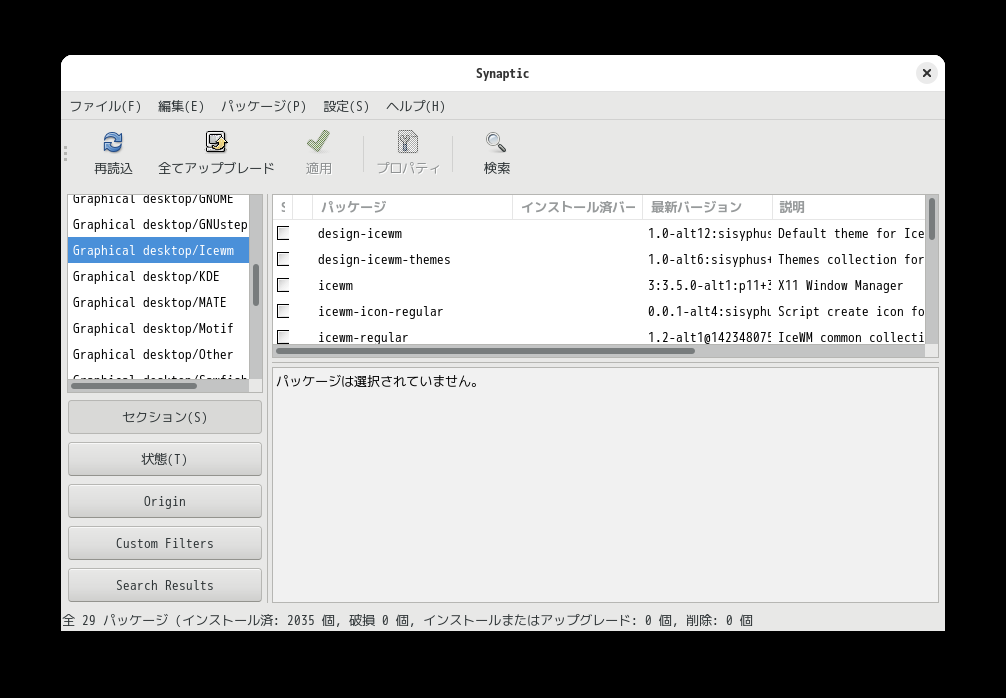This screenshot has height=698, width=1006.
Task: Select Graphical desktop/Other in the section list
Action: click(158, 354)
